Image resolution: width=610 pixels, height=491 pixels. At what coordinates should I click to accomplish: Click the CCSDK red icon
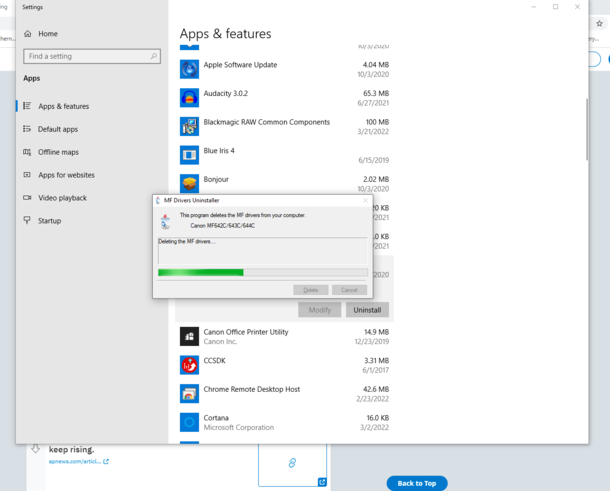click(189, 365)
